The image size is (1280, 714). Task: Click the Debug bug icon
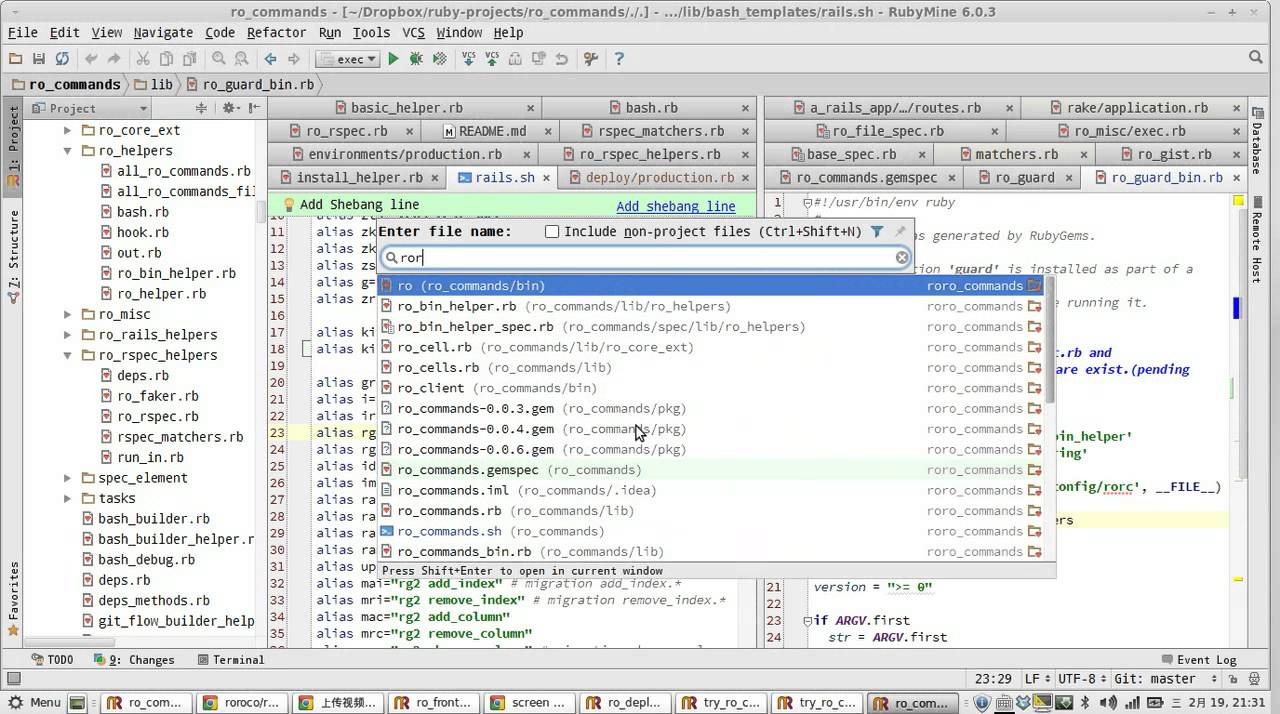tap(416, 59)
